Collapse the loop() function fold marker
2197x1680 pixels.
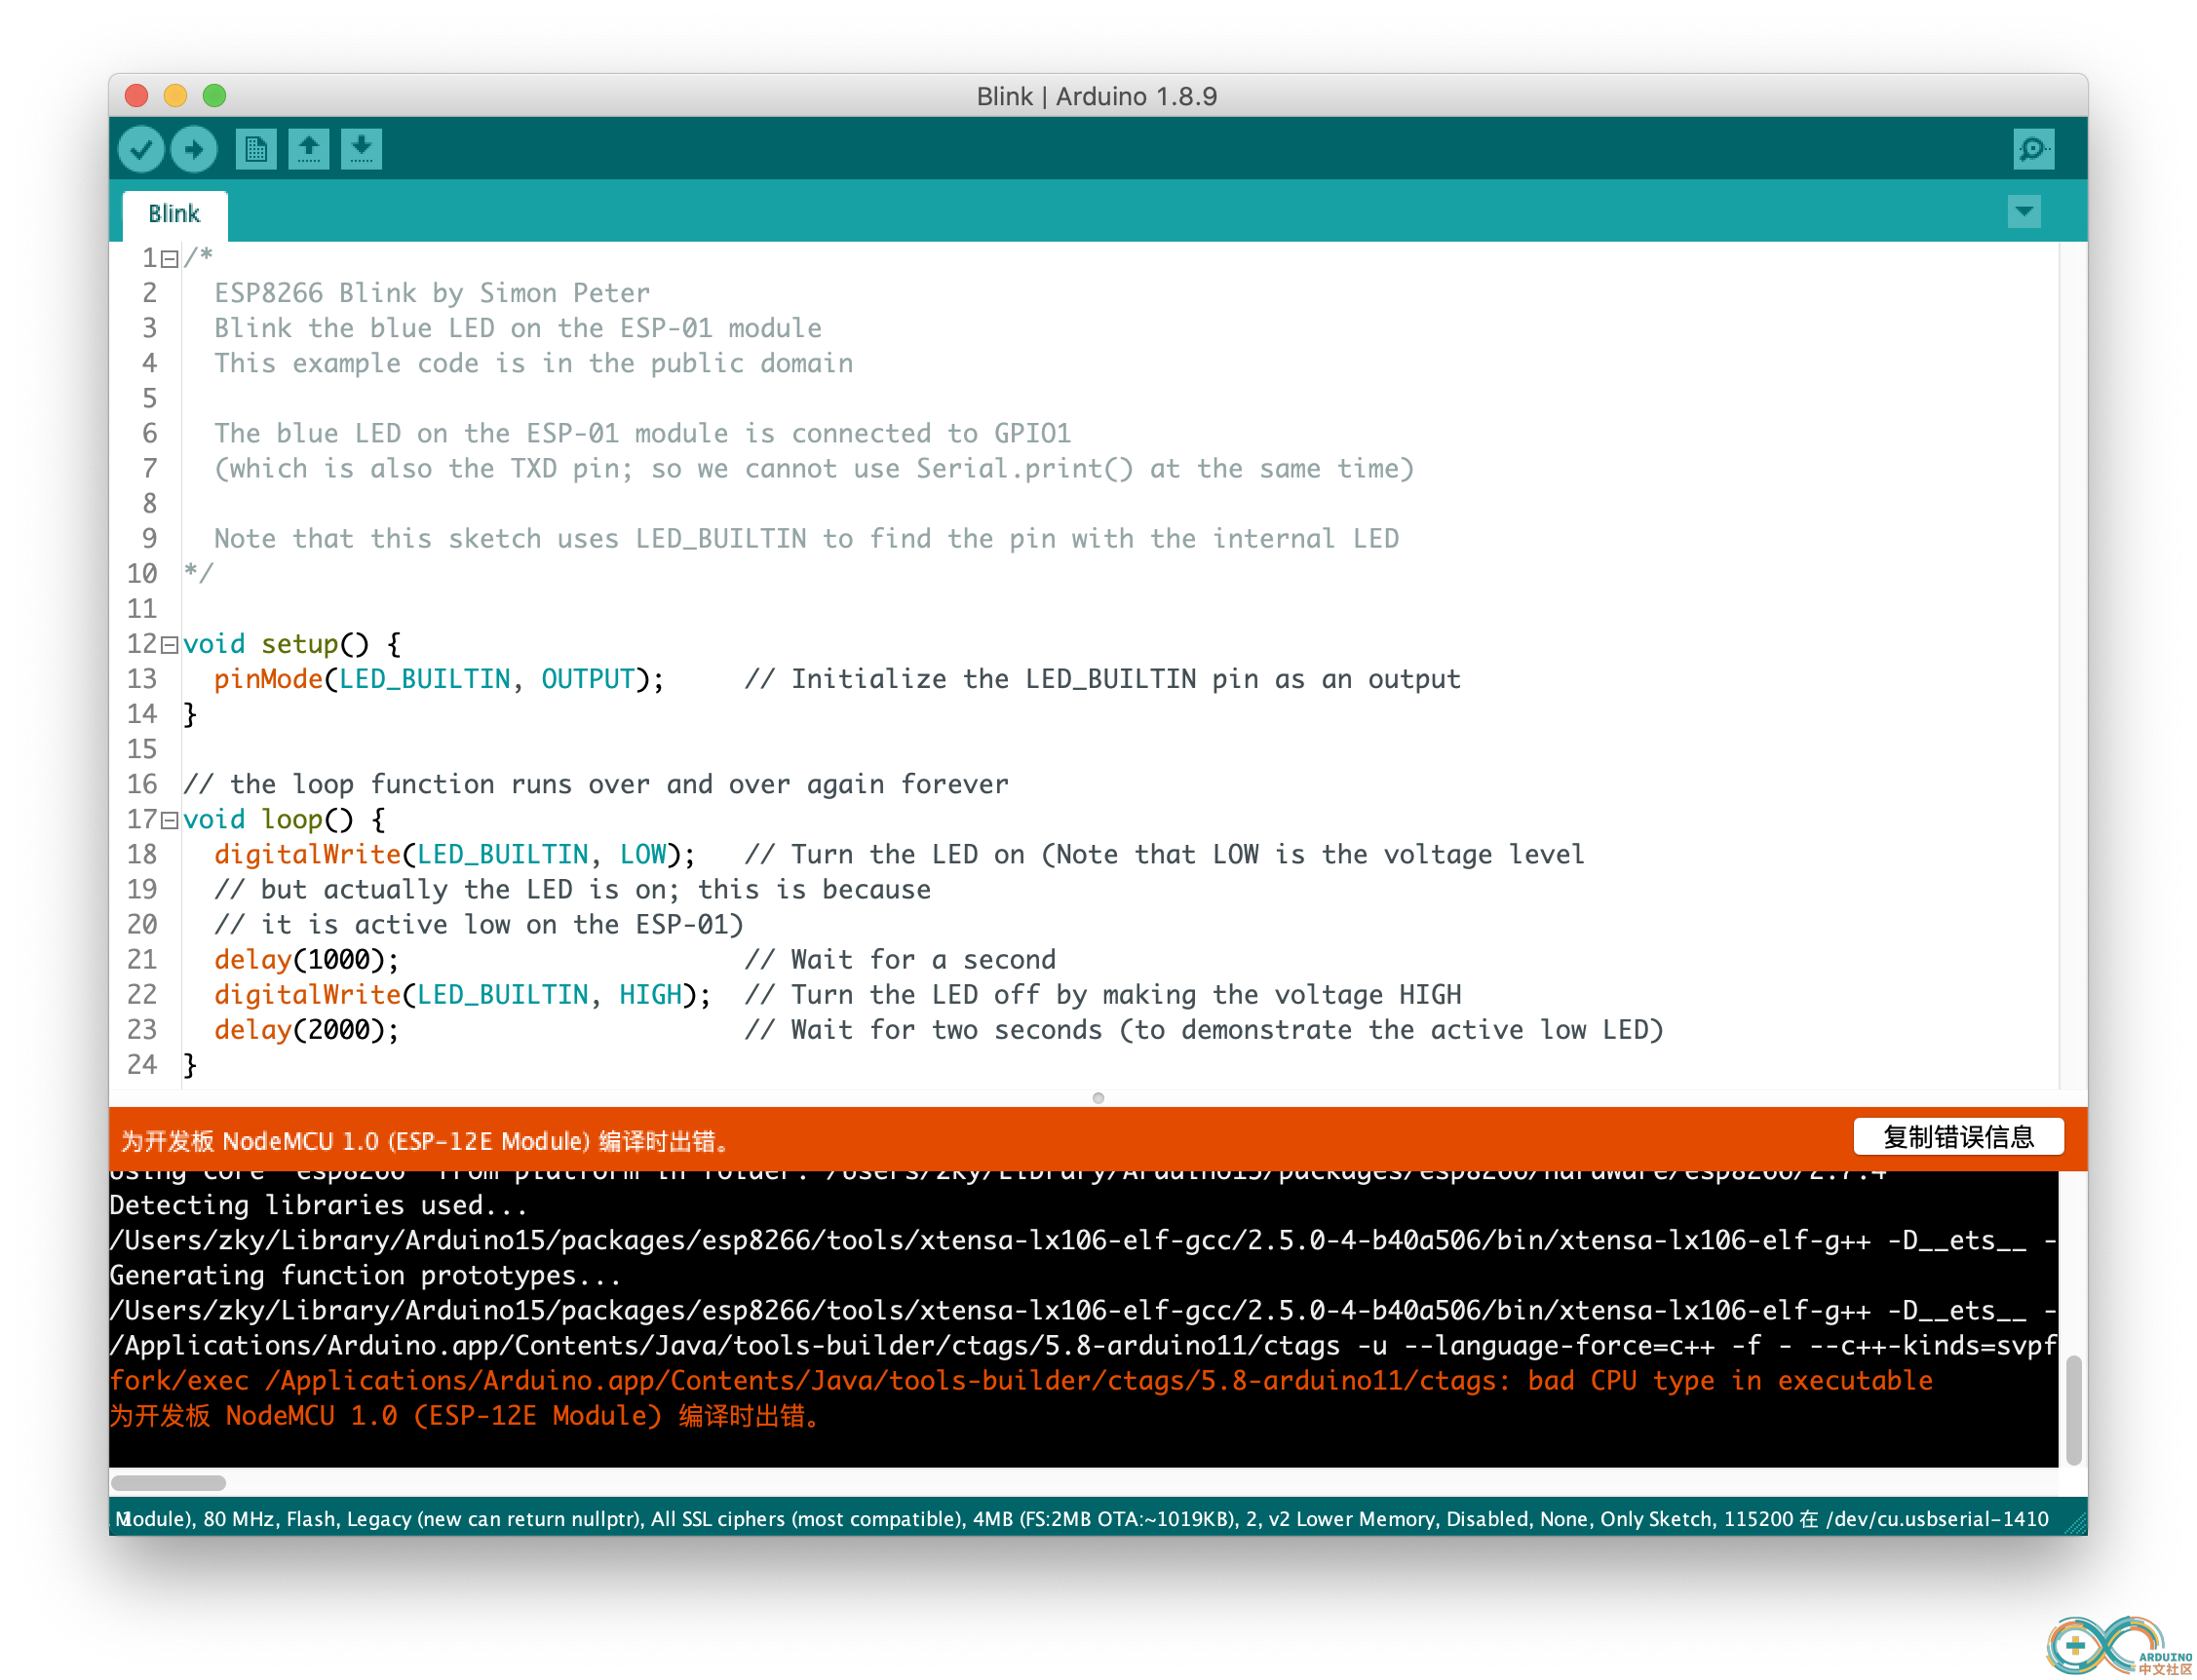(x=170, y=821)
